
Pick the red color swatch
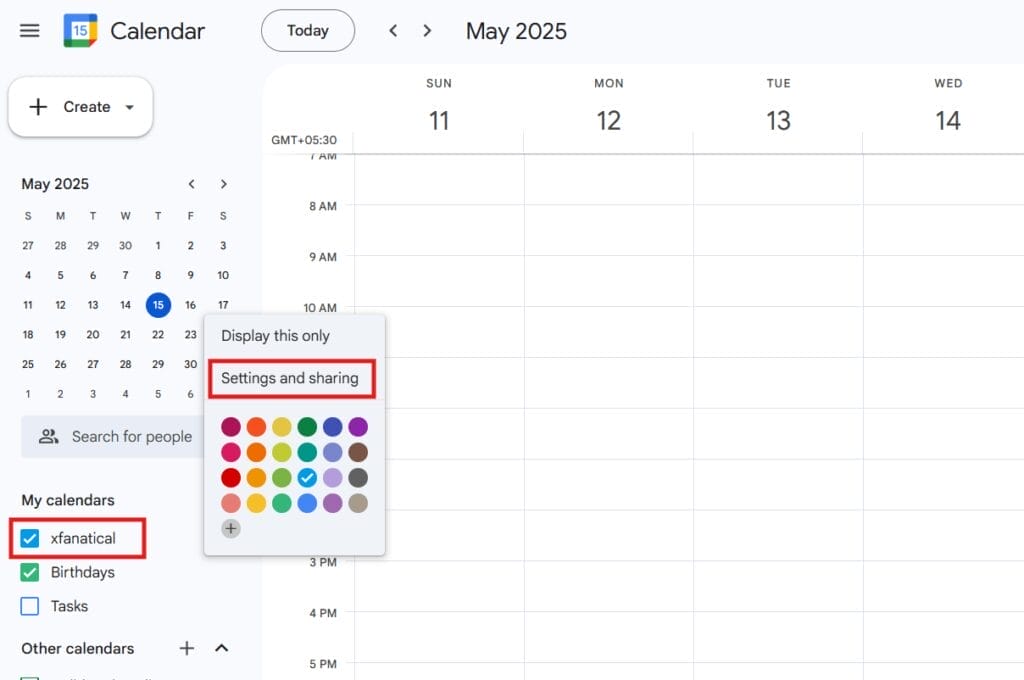click(x=231, y=478)
